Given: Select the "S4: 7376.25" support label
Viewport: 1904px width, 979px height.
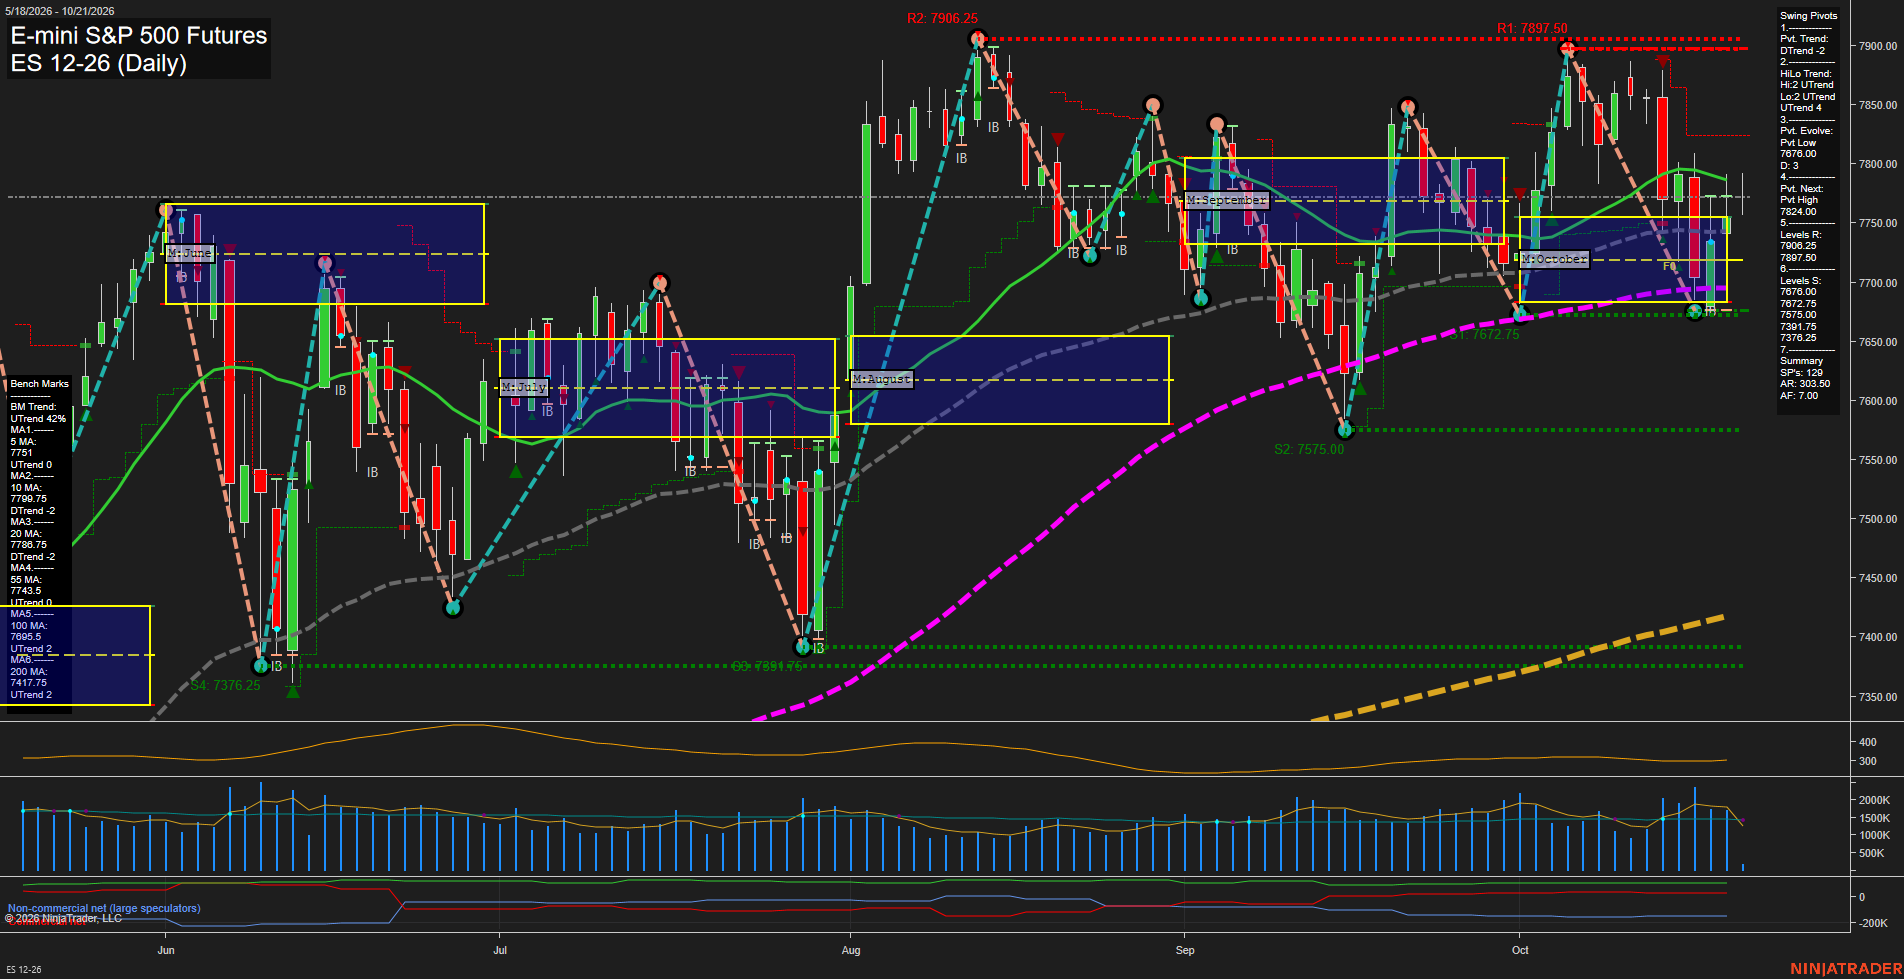Looking at the screenshot, I should point(226,686).
